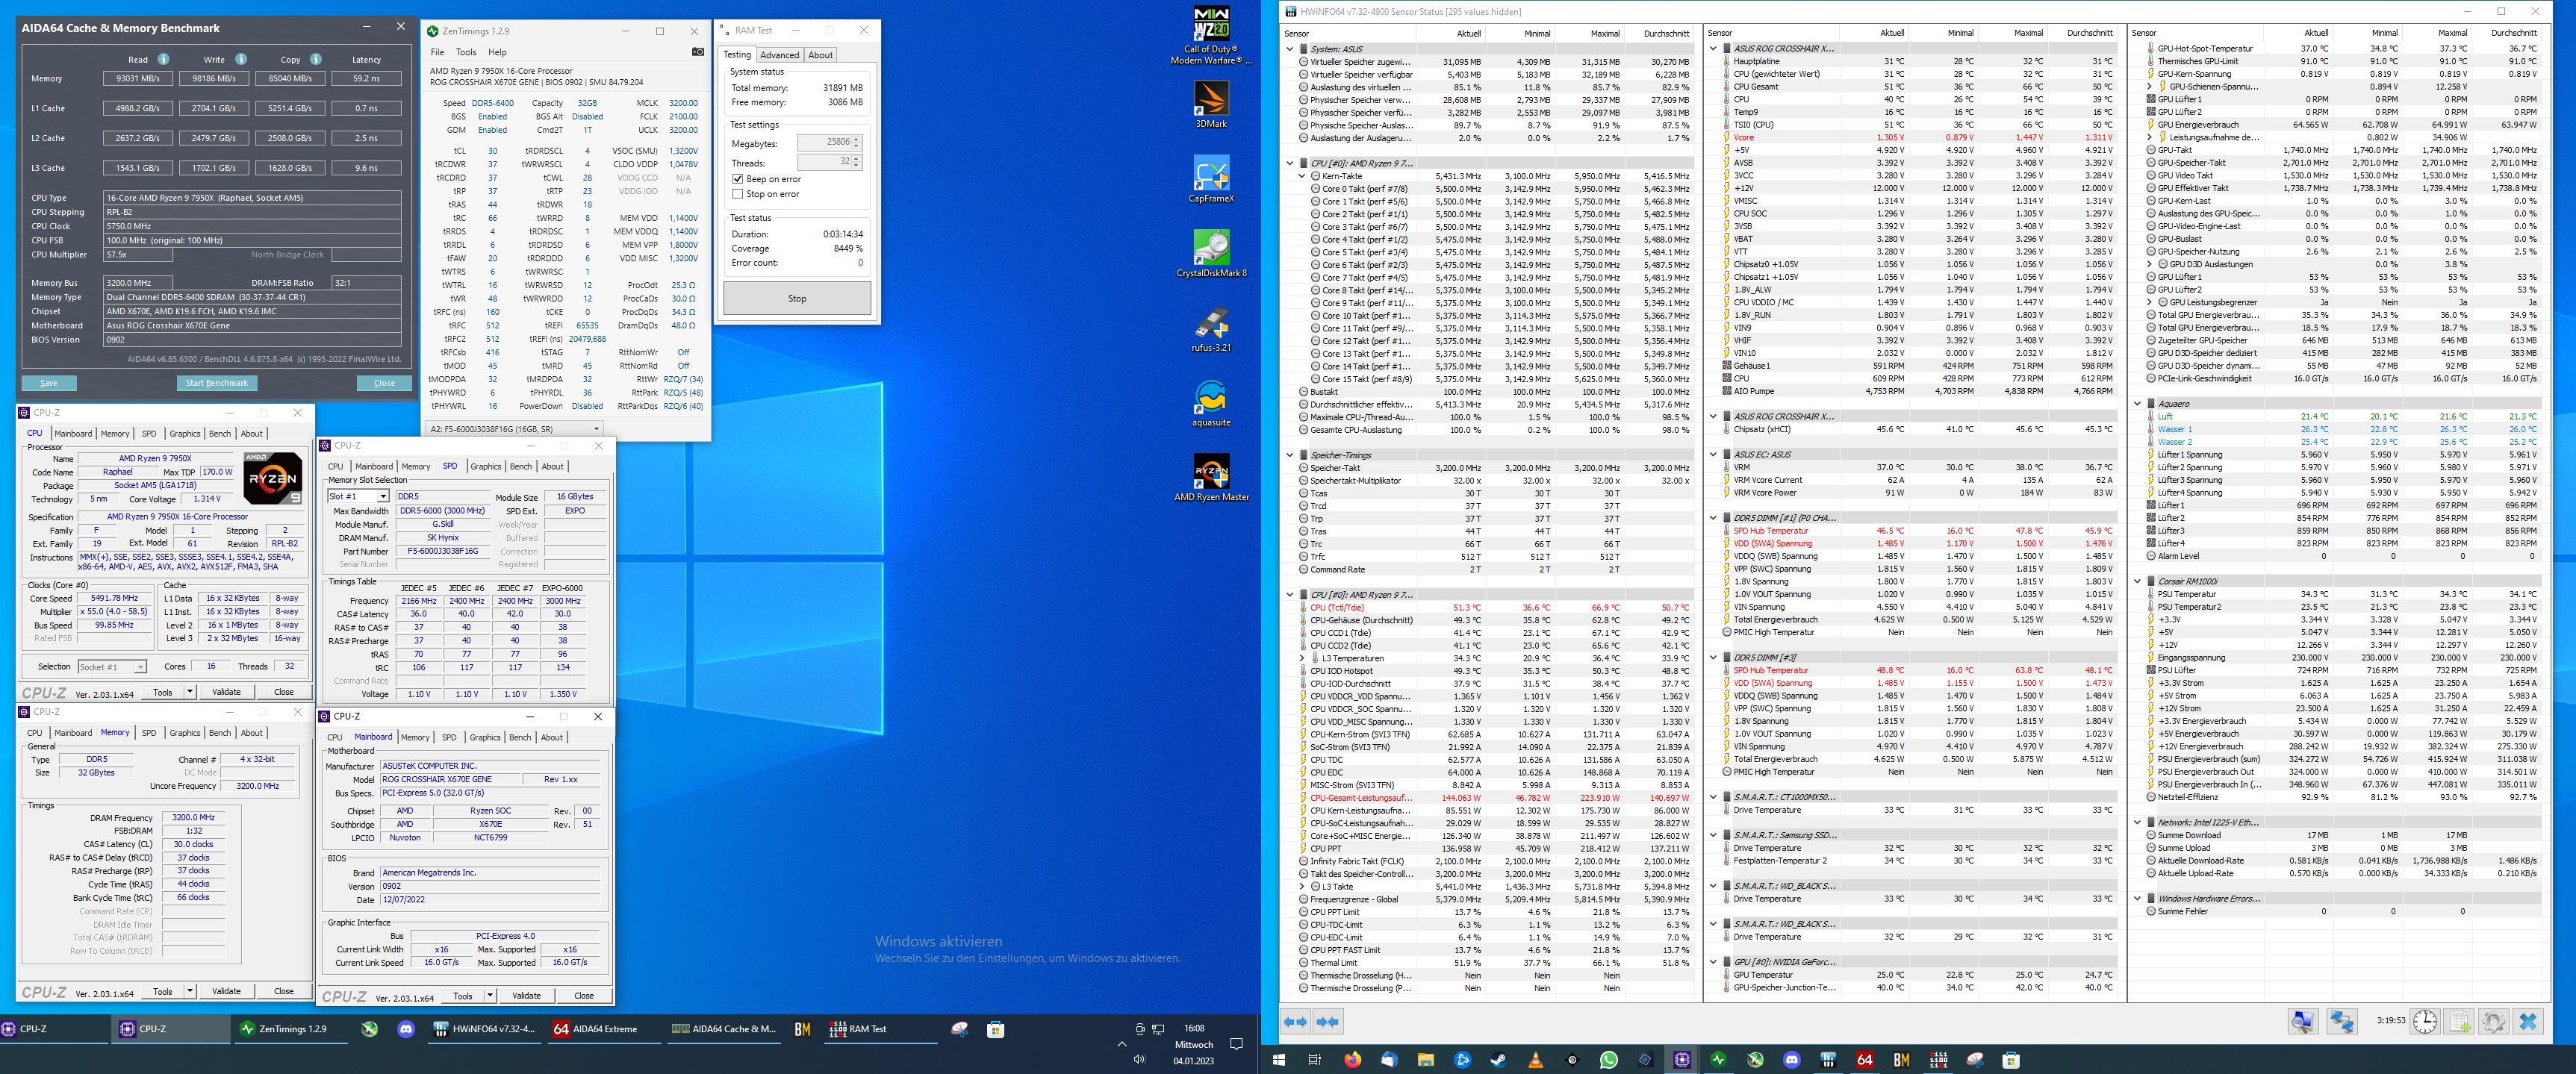Image resolution: width=2576 pixels, height=1074 pixels.
Task: Select CrystalDiskMark 8 desktop icon
Action: [1211, 253]
